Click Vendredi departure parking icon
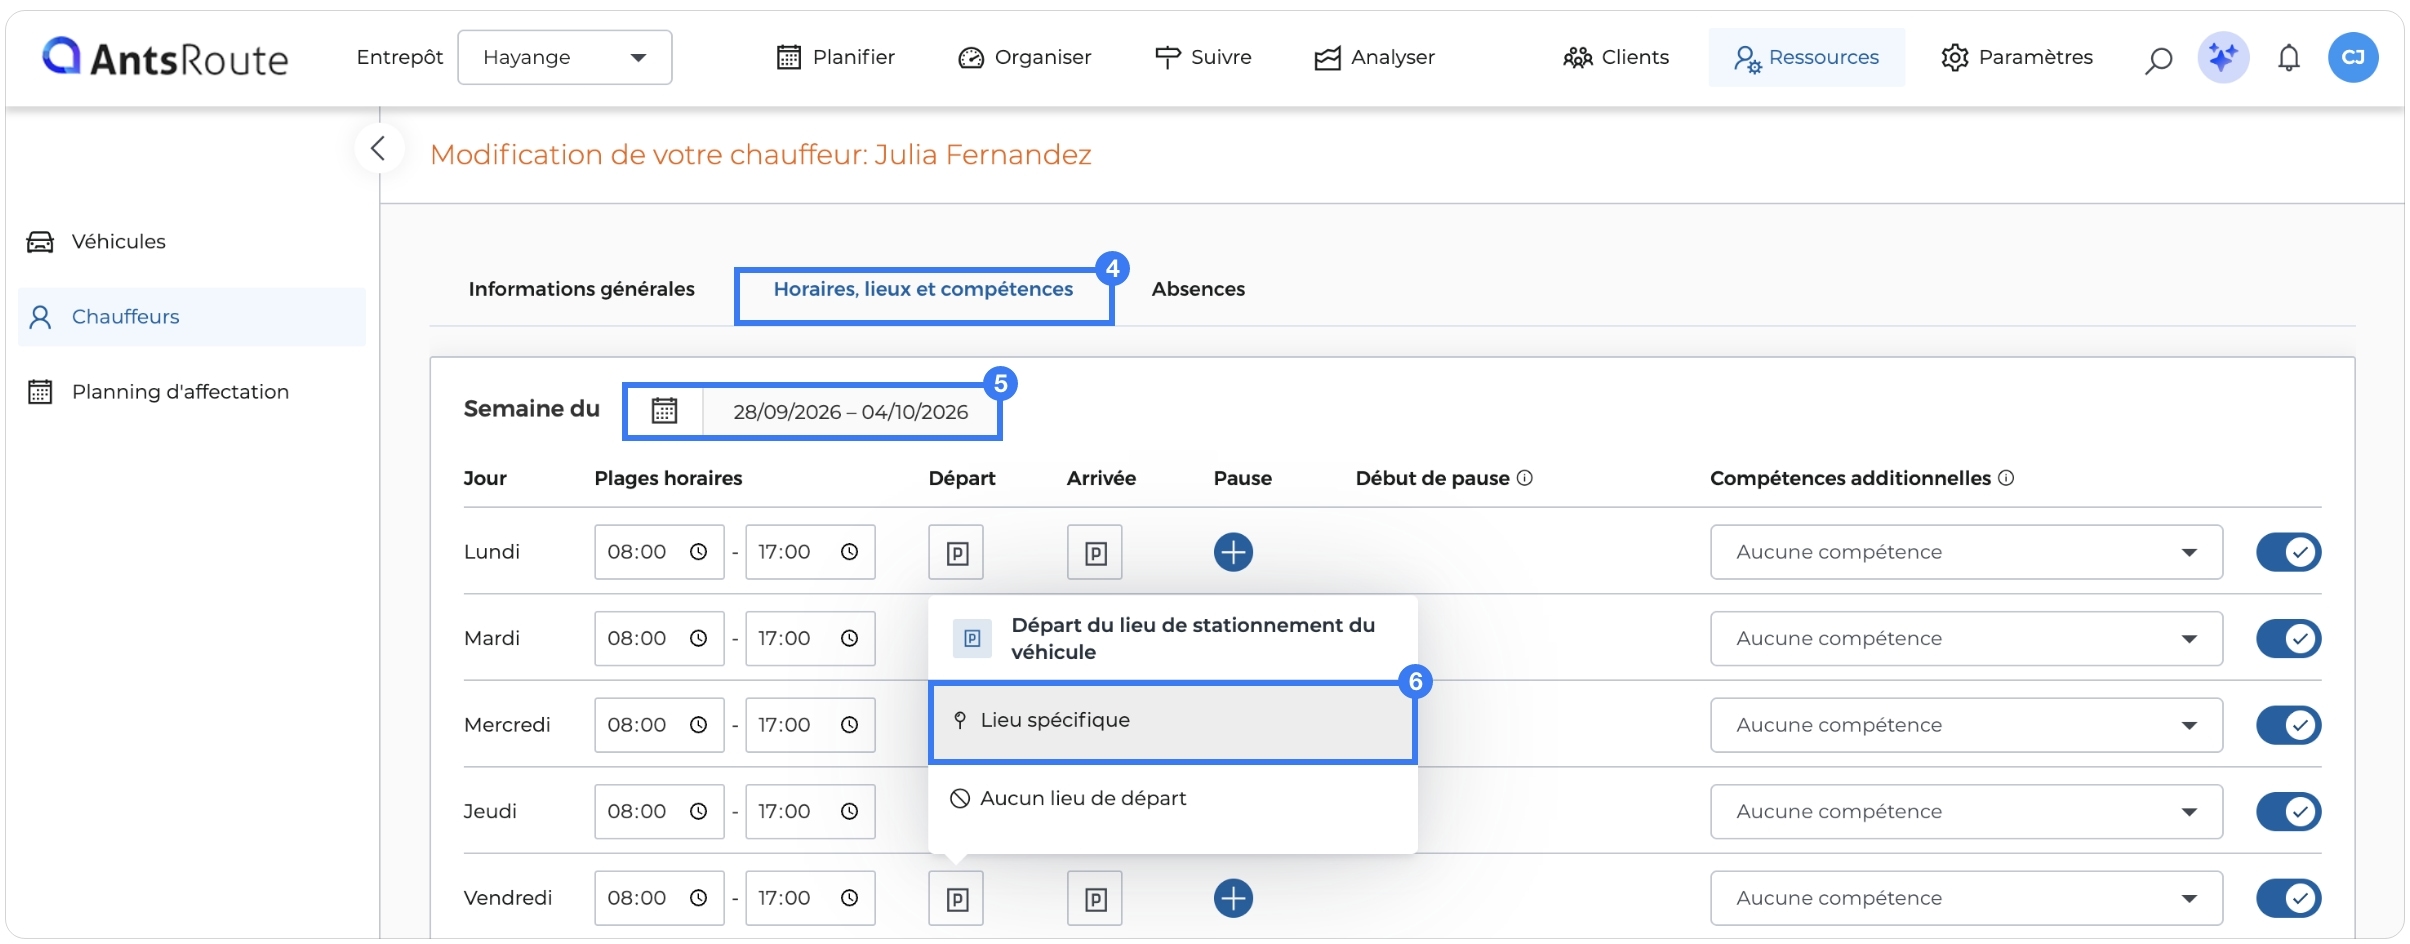The height and width of the screenshot is (944, 2410). click(956, 898)
